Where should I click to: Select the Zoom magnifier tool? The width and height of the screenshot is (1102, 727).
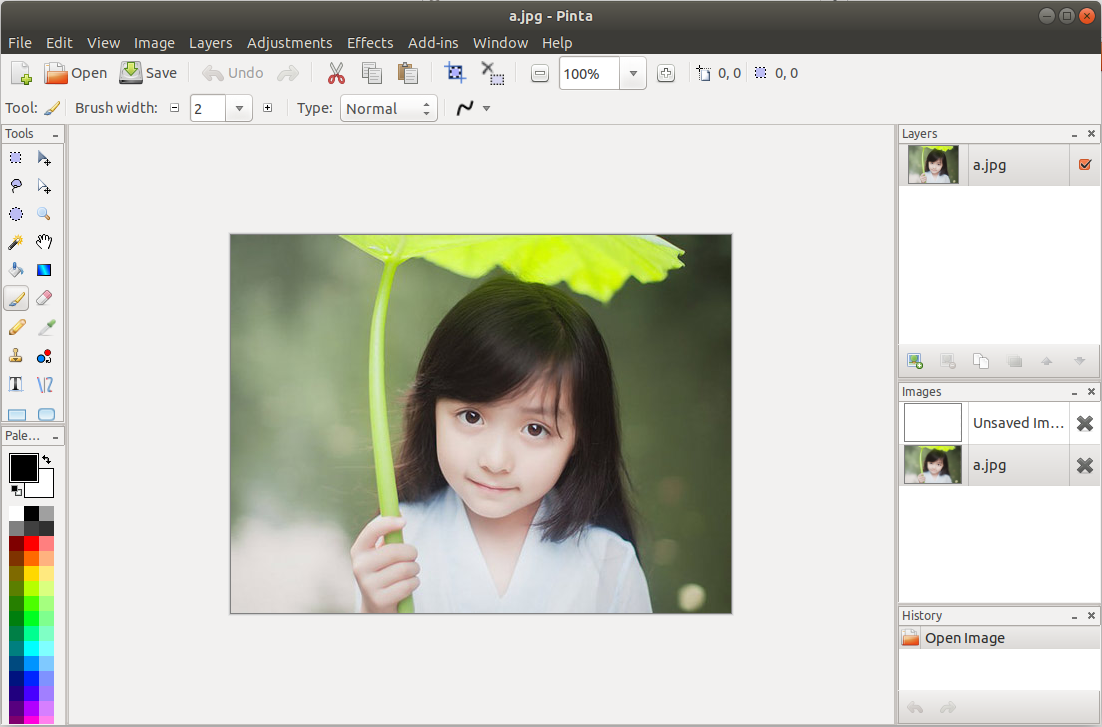coord(44,214)
